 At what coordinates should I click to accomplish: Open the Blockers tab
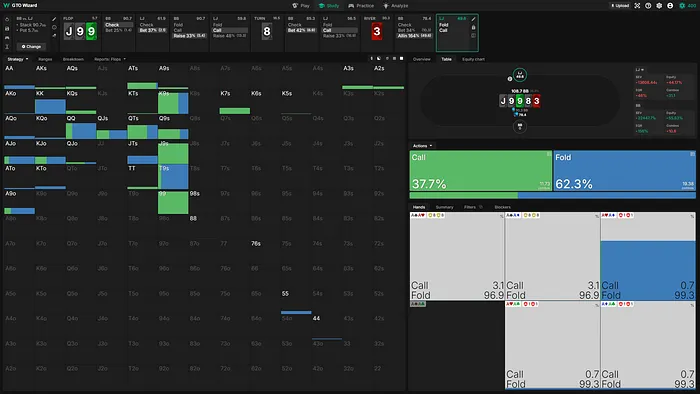[502, 207]
